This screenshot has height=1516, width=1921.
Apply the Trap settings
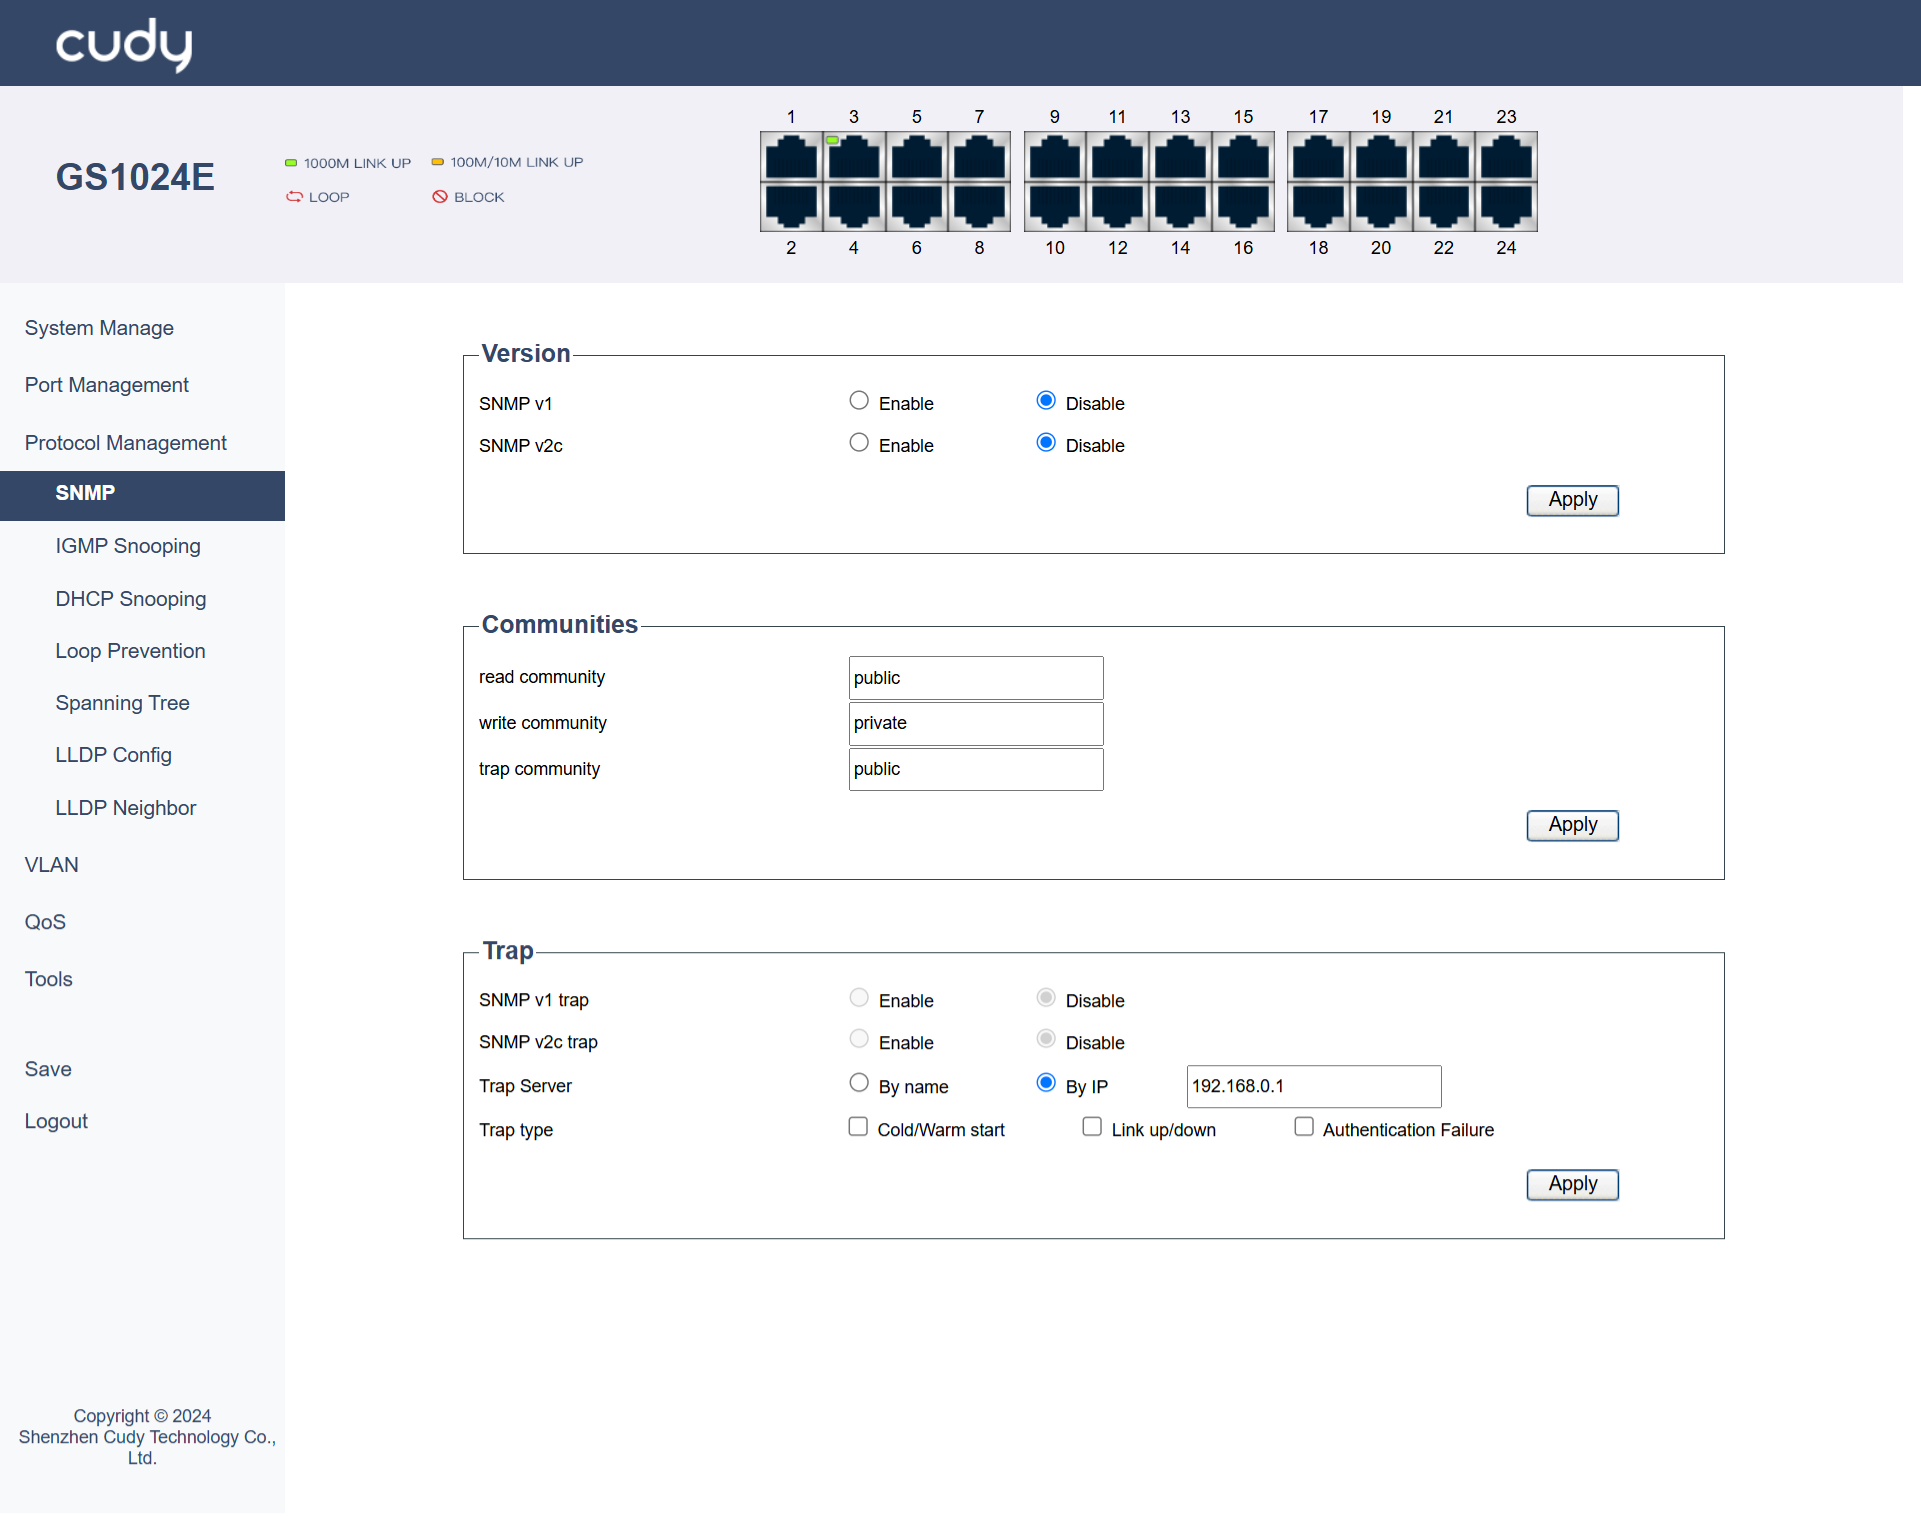[1572, 1184]
